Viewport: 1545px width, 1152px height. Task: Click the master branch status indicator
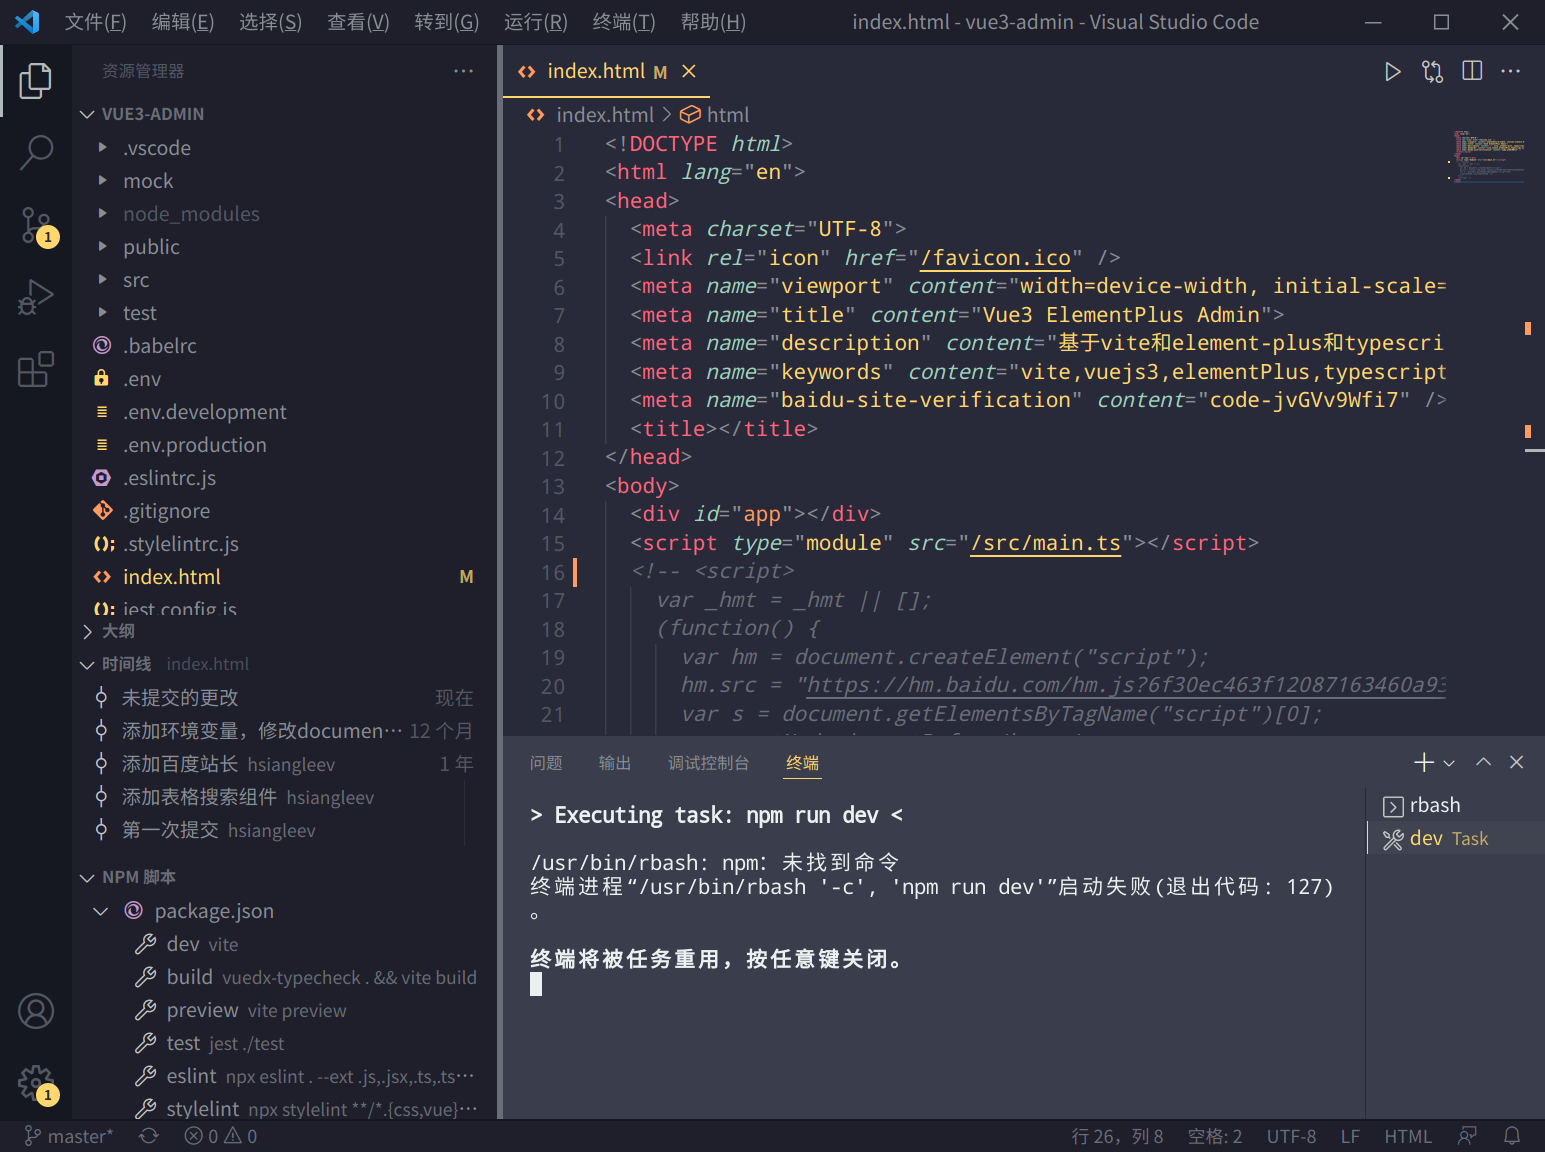(68, 1136)
